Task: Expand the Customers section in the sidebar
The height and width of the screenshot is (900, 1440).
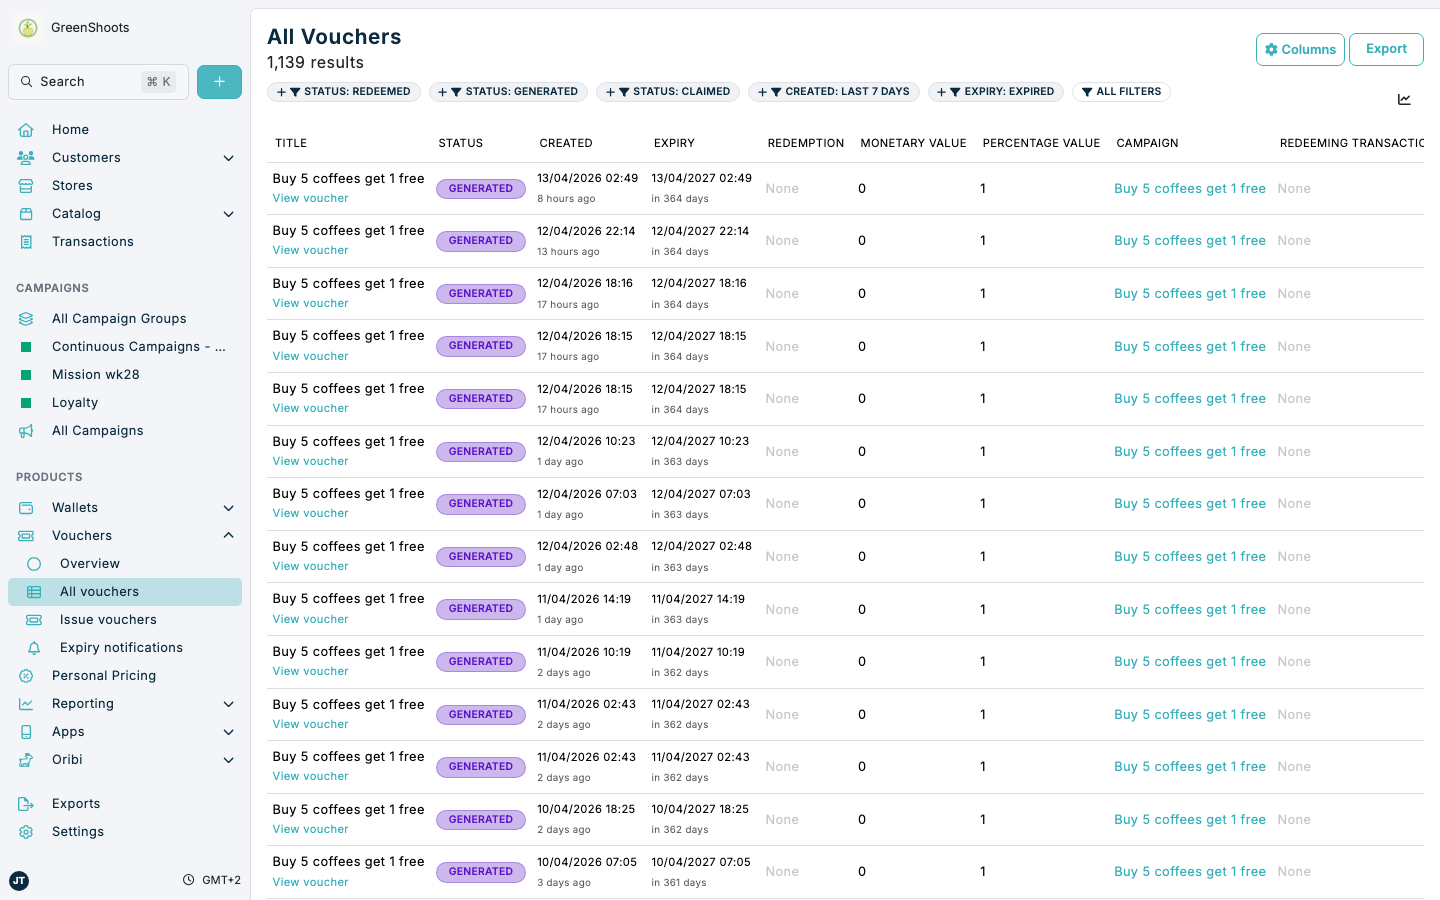Action: coord(228,157)
